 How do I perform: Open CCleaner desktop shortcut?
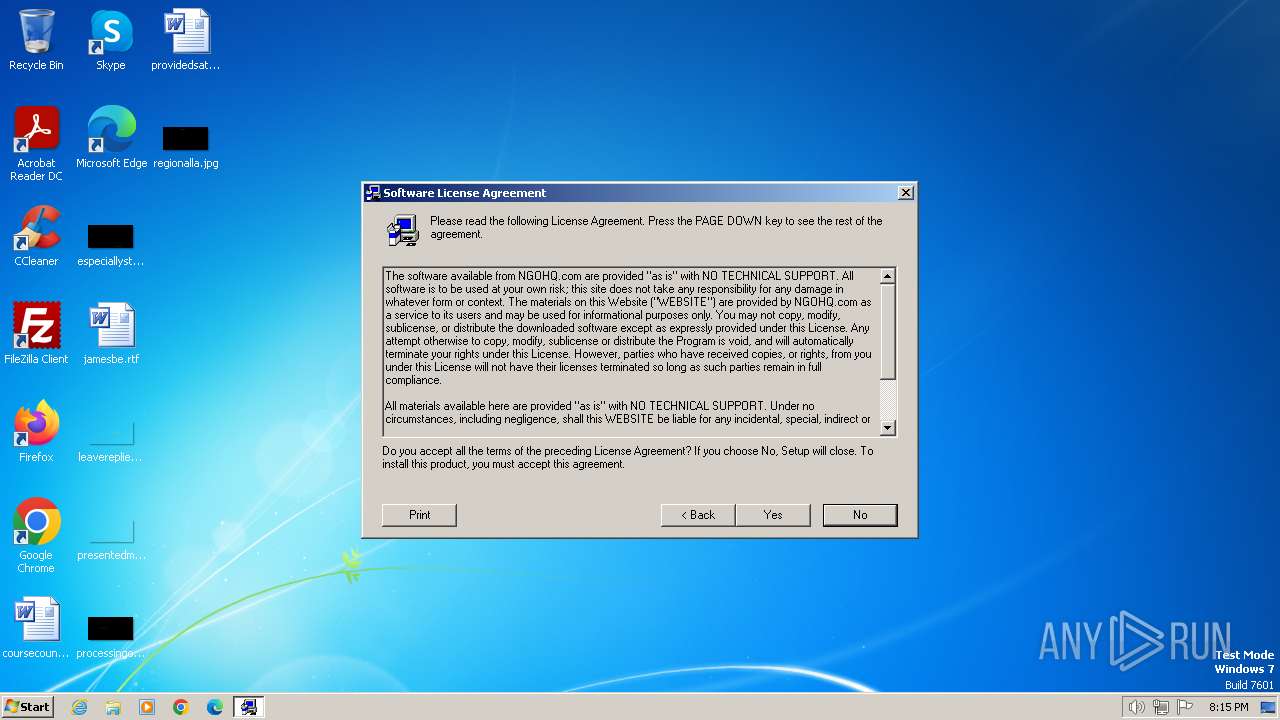[x=36, y=236]
